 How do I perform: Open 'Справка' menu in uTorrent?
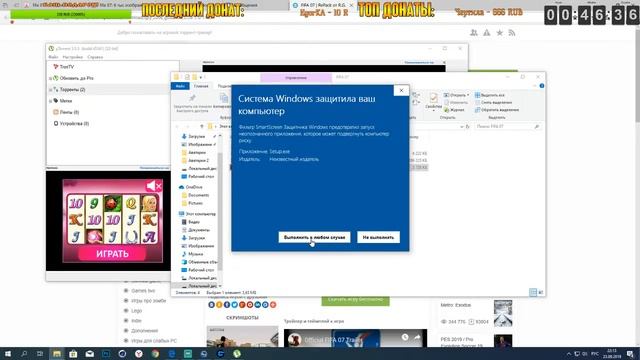pyautogui.click(x=95, y=57)
